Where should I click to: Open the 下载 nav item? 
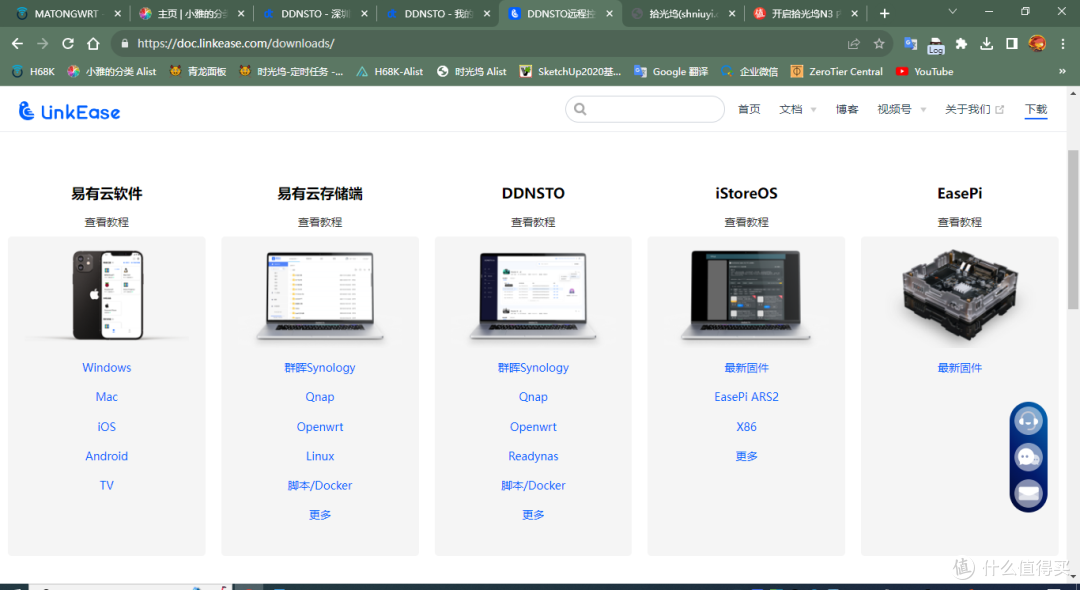point(1036,109)
